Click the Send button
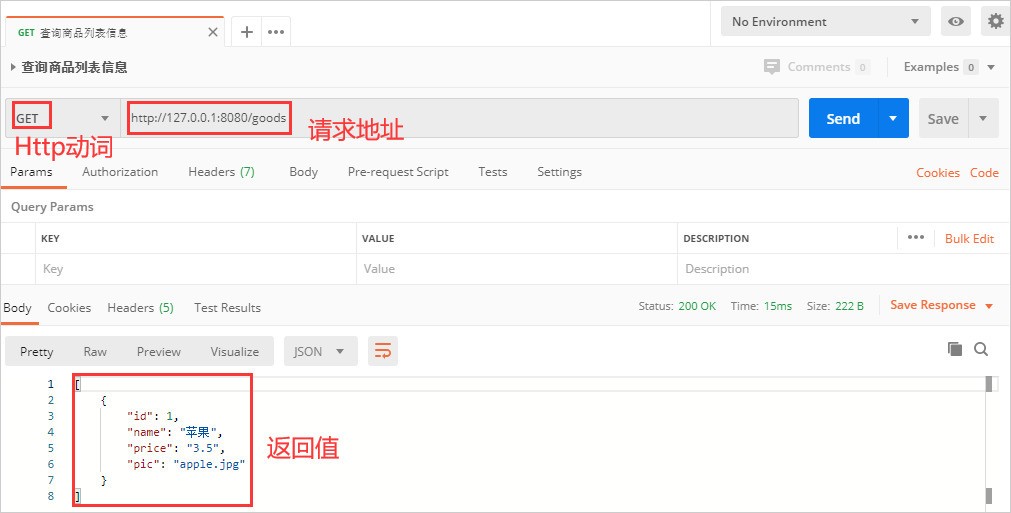The image size is (1011, 513). pos(843,119)
